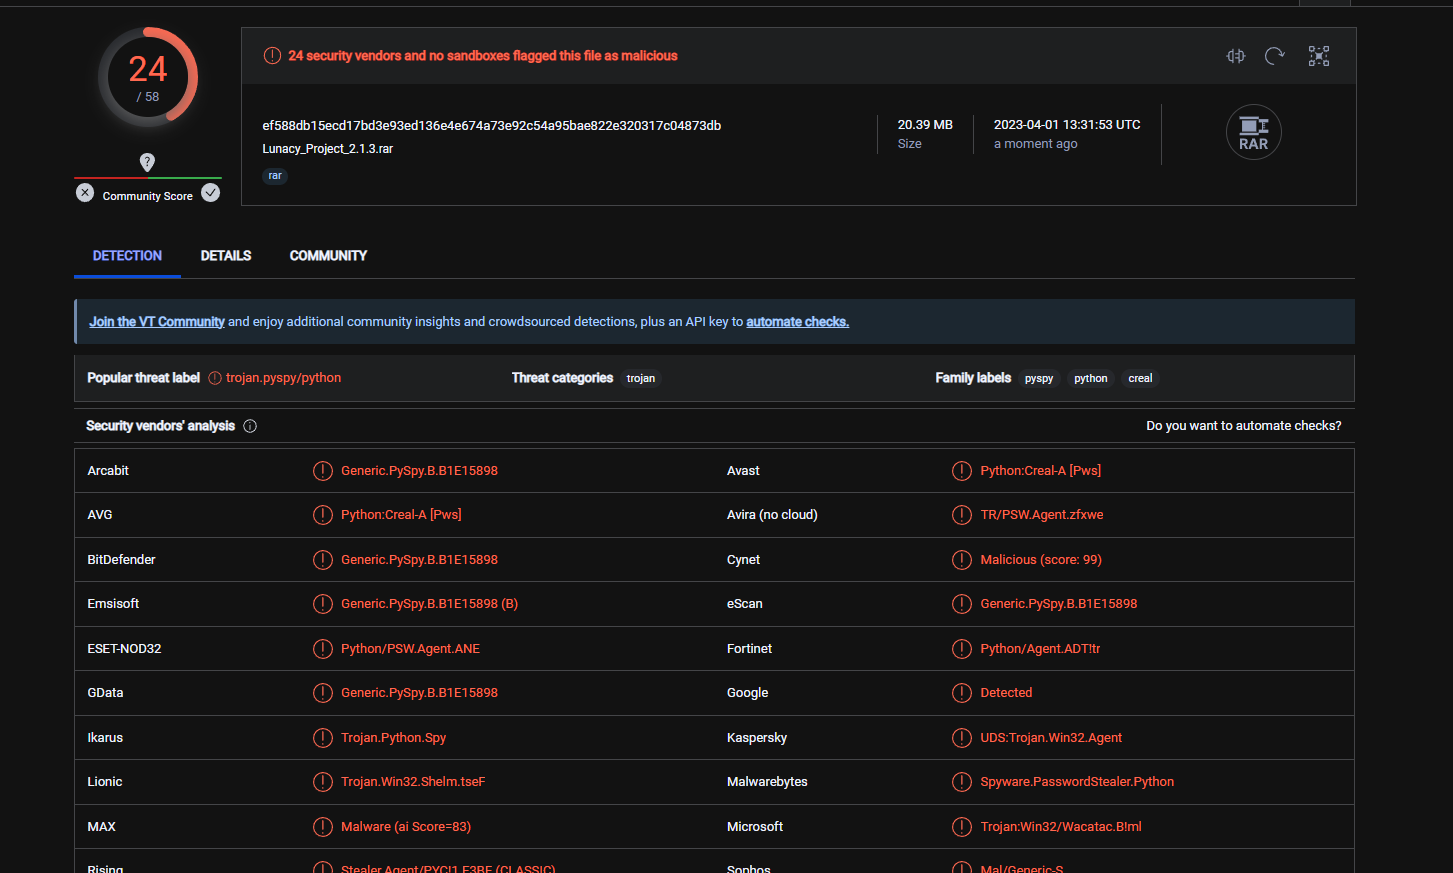The image size is (1453, 873).
Task: Click Avast's detection Python:Creal-A [Pws]
Action: pos(1041,471)
